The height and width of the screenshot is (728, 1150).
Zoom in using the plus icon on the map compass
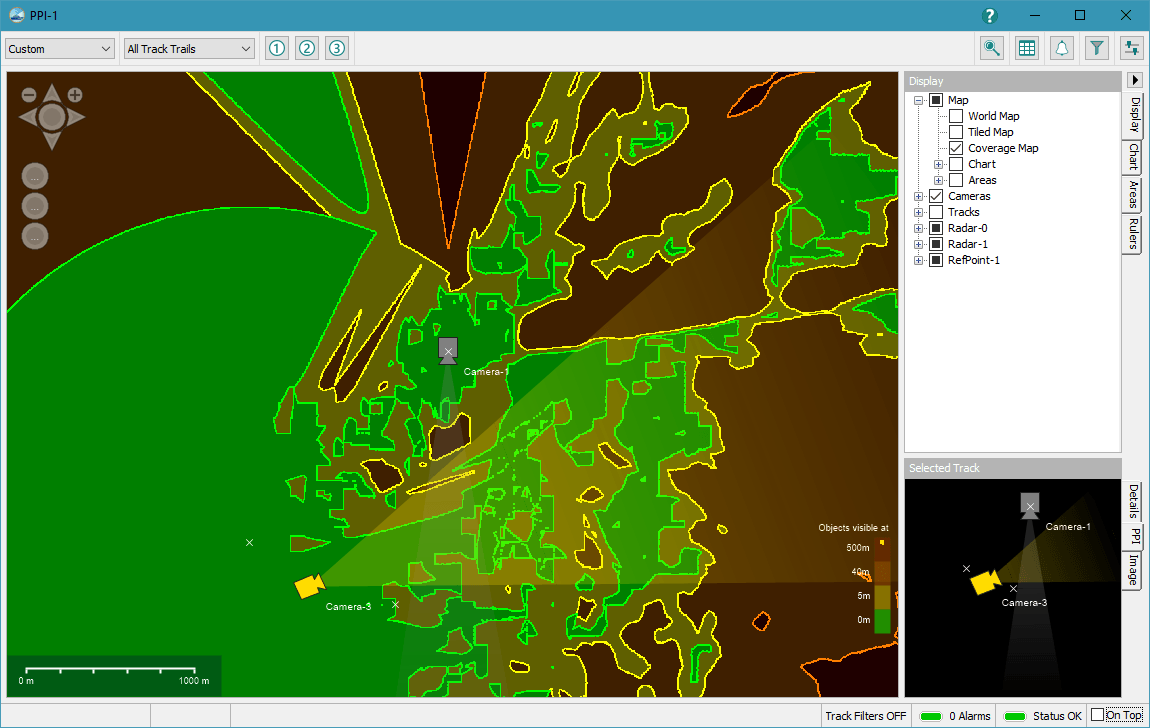click(x=76, y=94)
